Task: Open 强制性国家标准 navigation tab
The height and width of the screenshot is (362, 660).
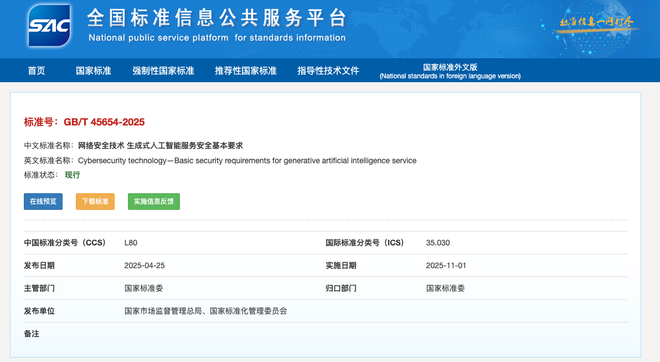Action: [163, 71]
